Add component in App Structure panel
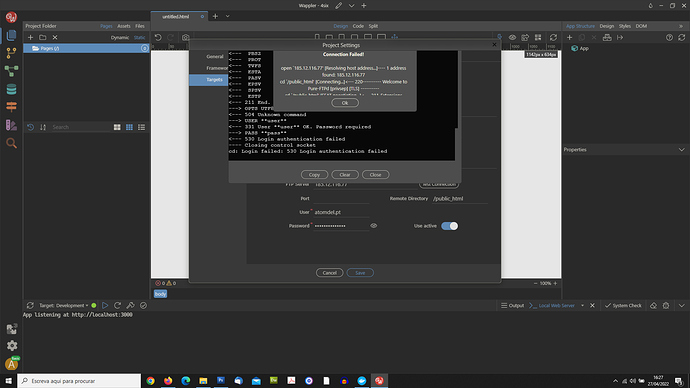690x388 pixels. pos(569,37)
